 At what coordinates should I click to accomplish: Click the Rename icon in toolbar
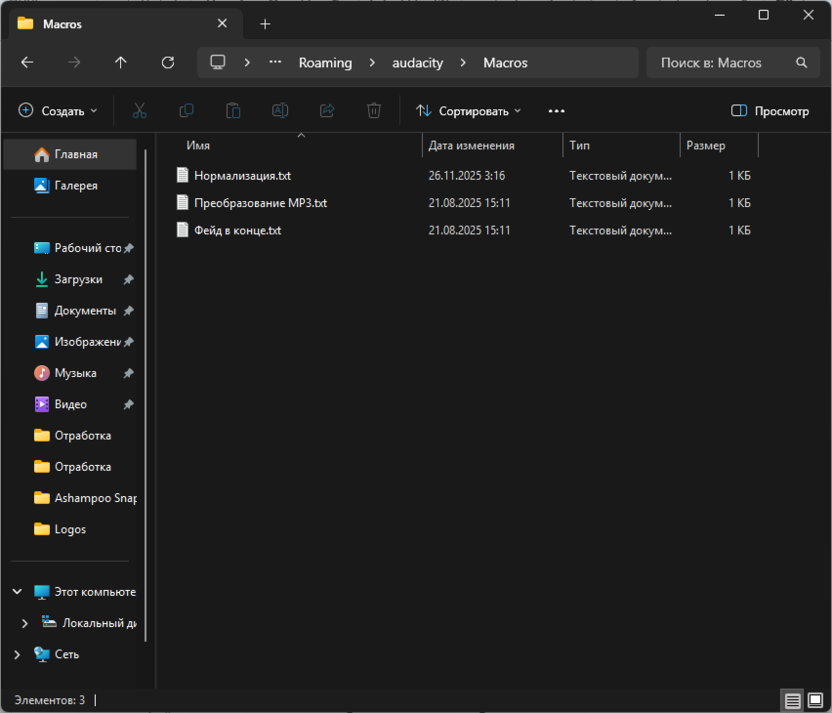(280, 111)
